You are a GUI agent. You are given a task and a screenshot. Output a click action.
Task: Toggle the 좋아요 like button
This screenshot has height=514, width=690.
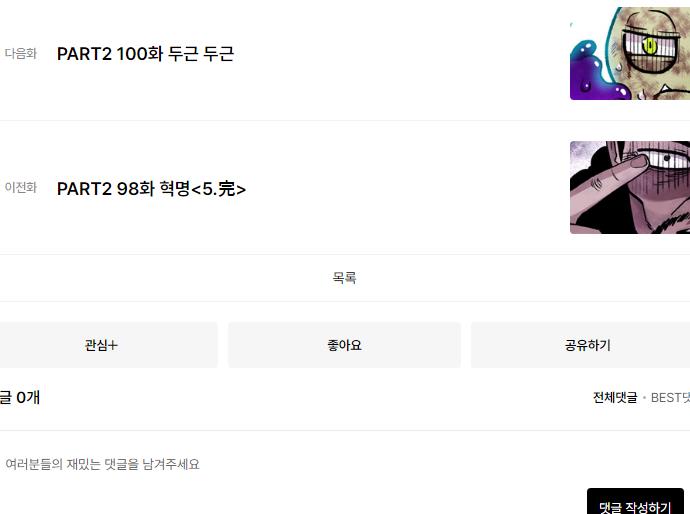(x=345, y=345)
